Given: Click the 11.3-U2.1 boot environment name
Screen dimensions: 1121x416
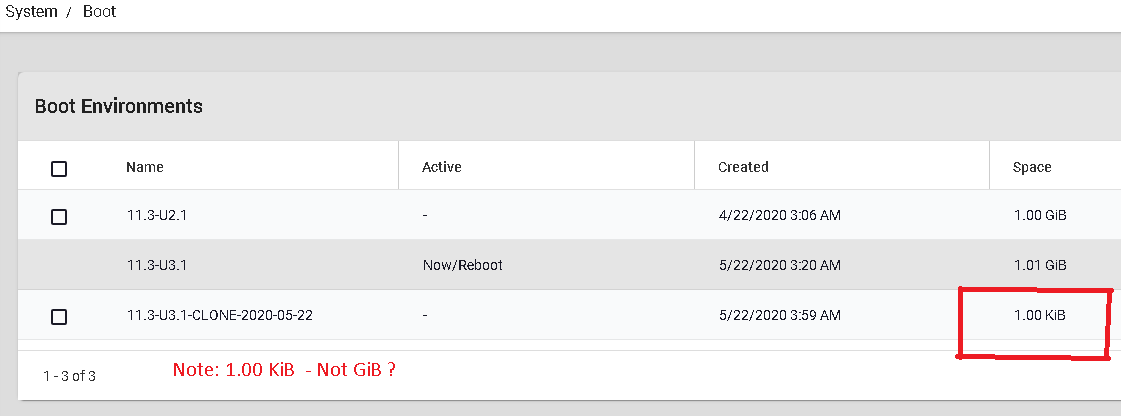Looking at the screenshot, I should [x=155, y=216].
